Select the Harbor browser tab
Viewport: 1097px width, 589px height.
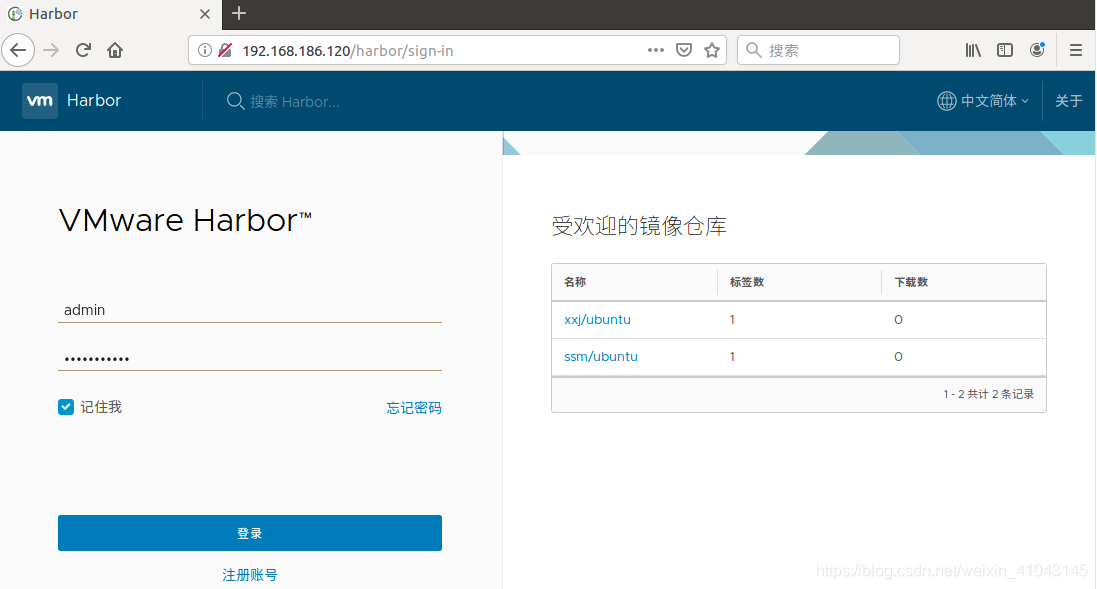click(111, 14)
